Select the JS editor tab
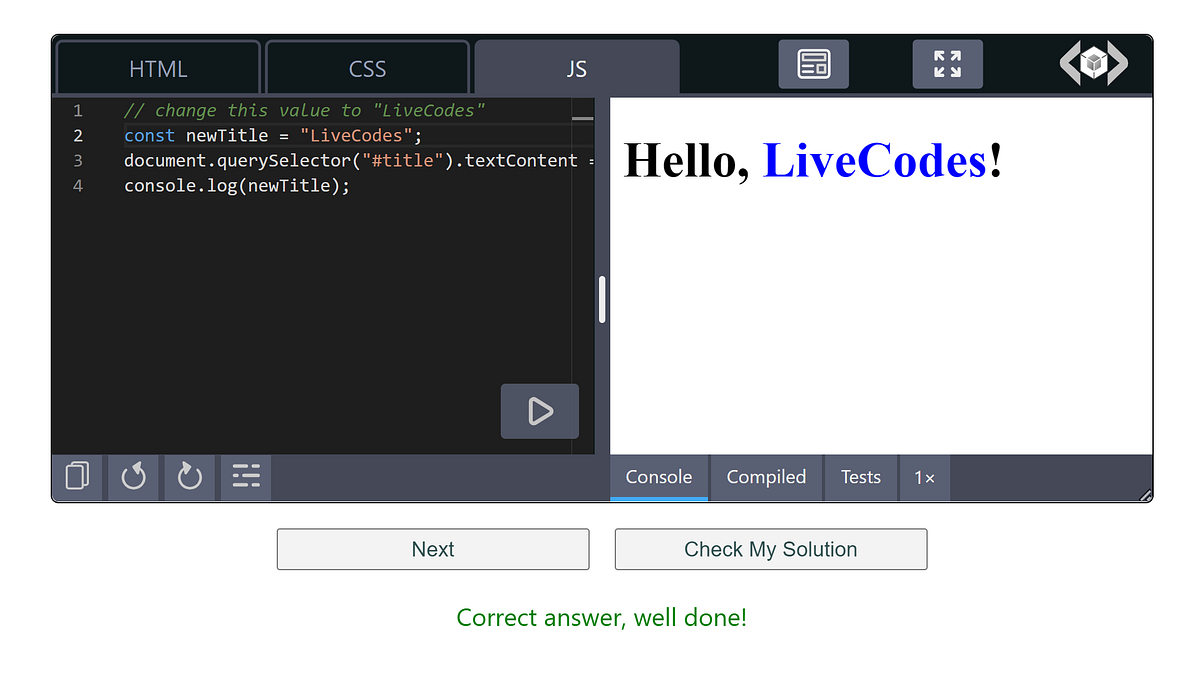1200x676 pixels. [577, 67]
